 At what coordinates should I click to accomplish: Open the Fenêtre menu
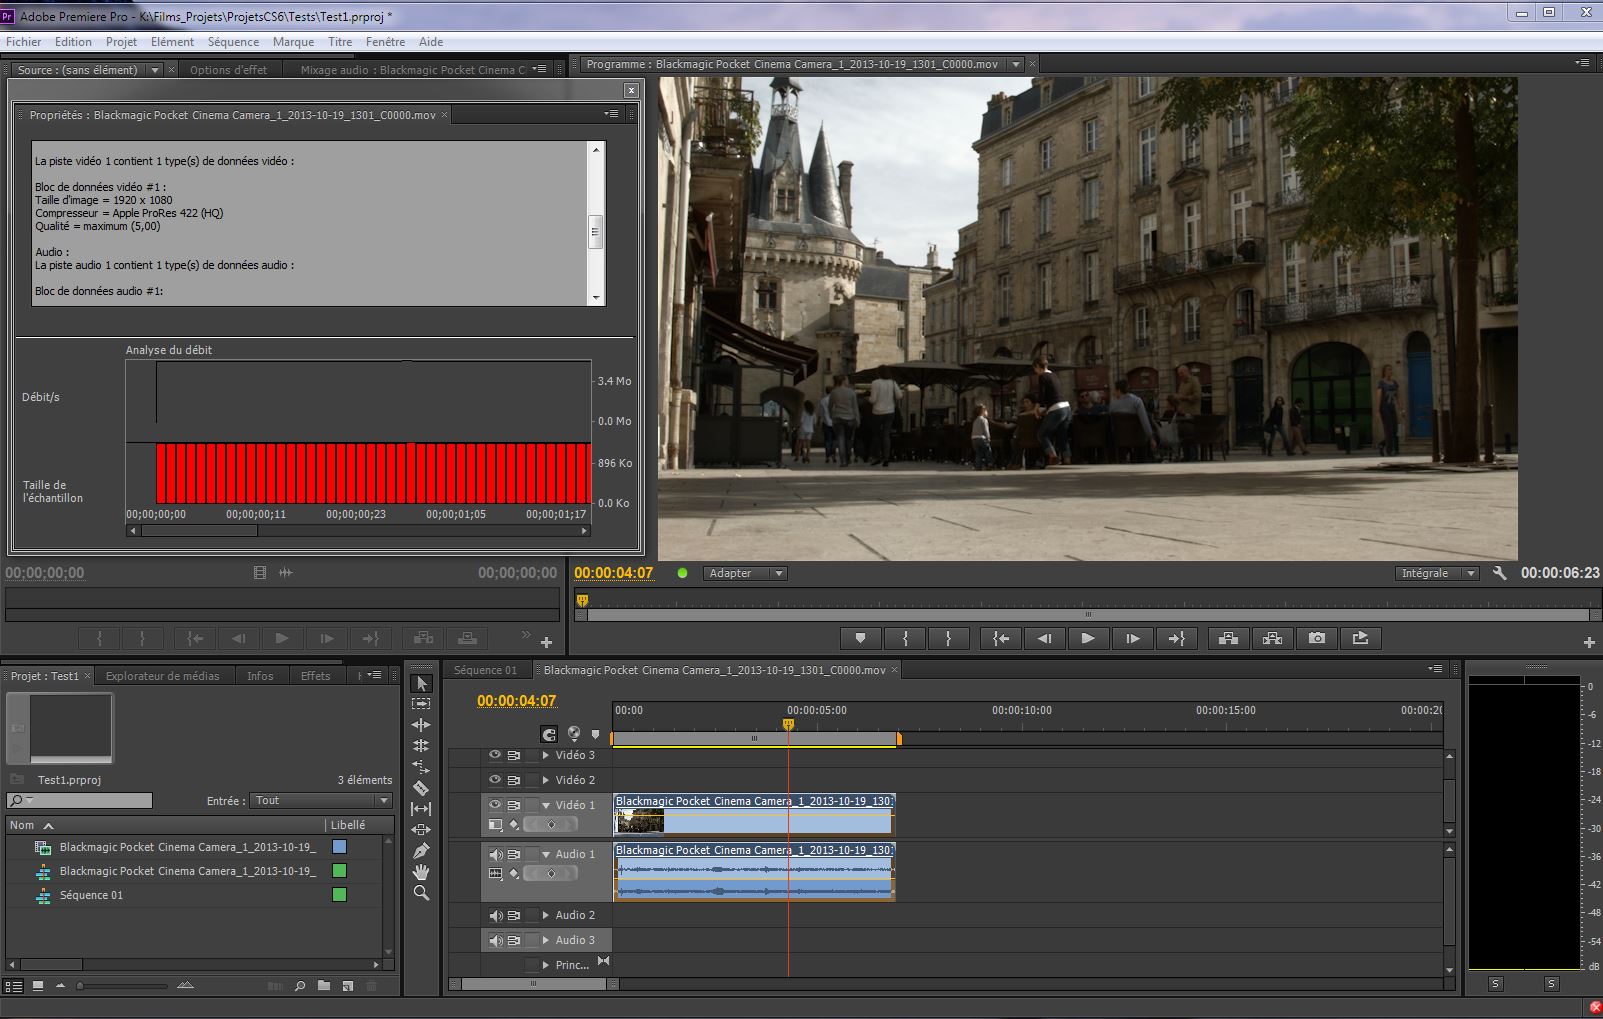[385, 42]
